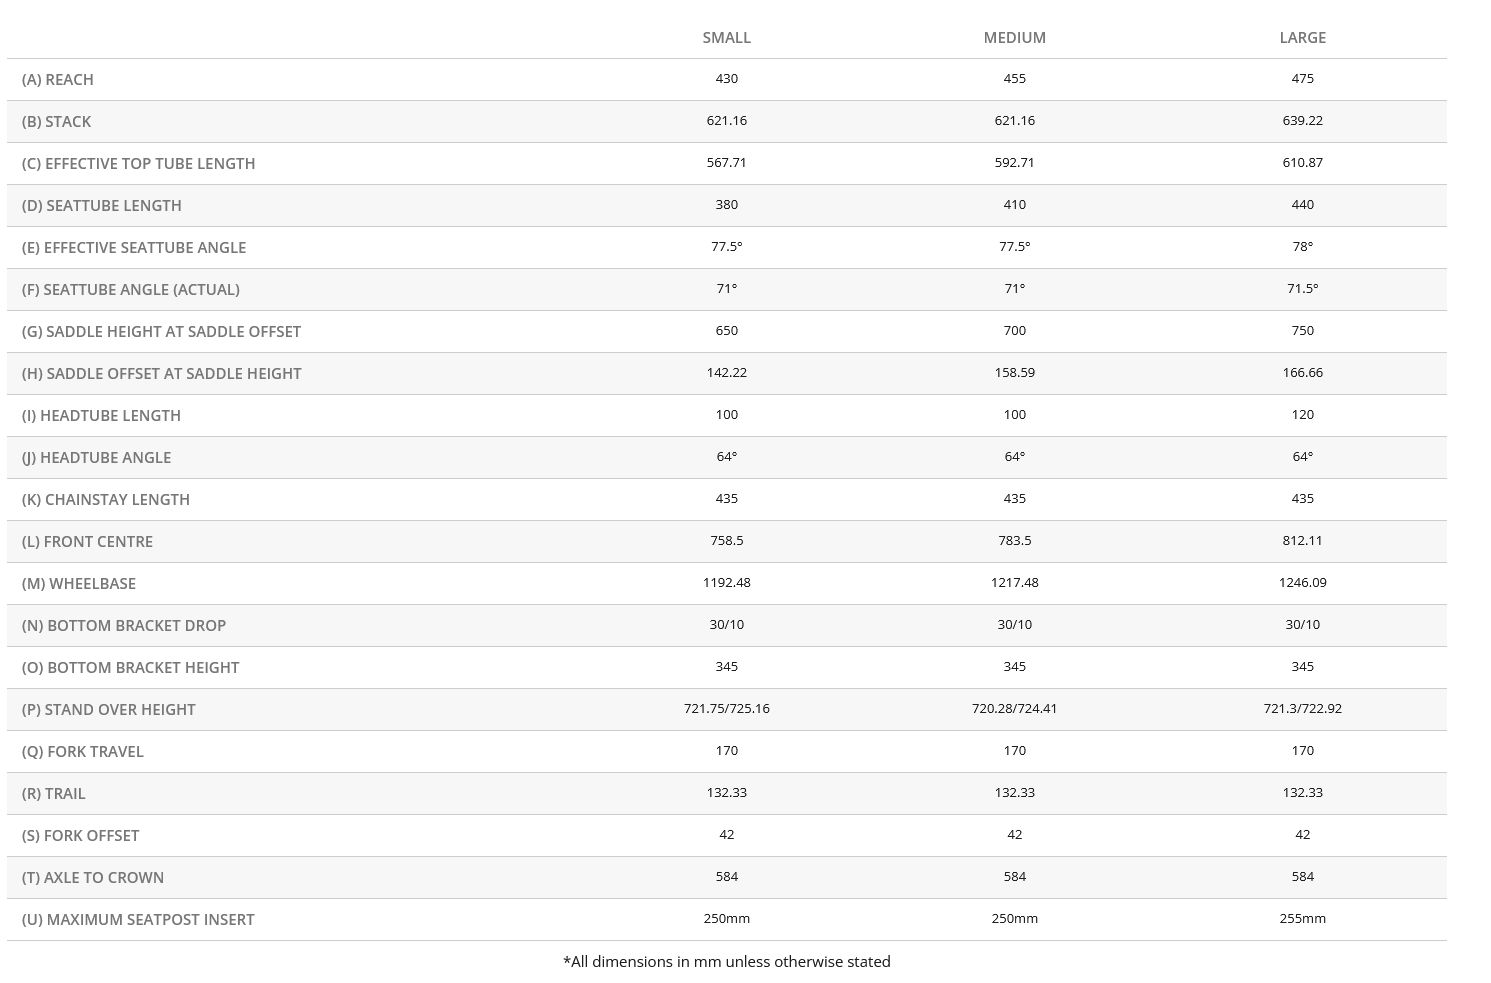Click the (K) Chainstay Length row label

(x=106, y=500)
